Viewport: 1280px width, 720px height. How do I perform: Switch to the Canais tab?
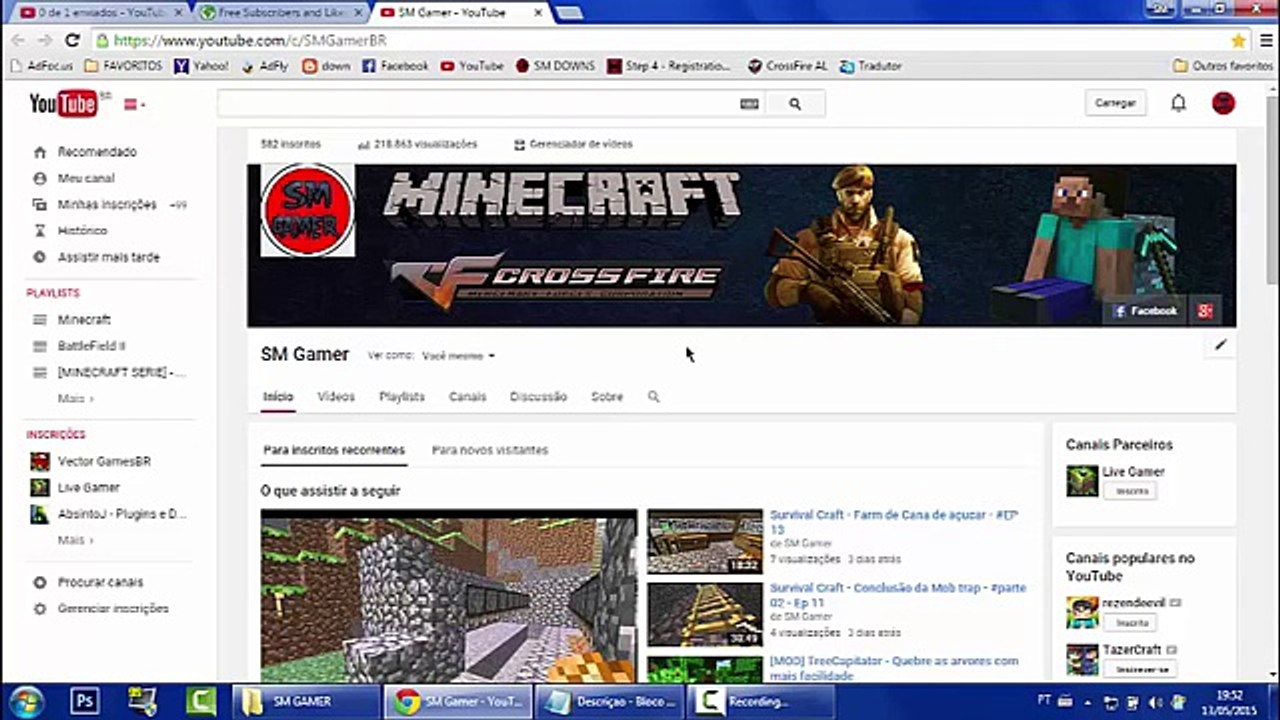[x=467, y=397]
